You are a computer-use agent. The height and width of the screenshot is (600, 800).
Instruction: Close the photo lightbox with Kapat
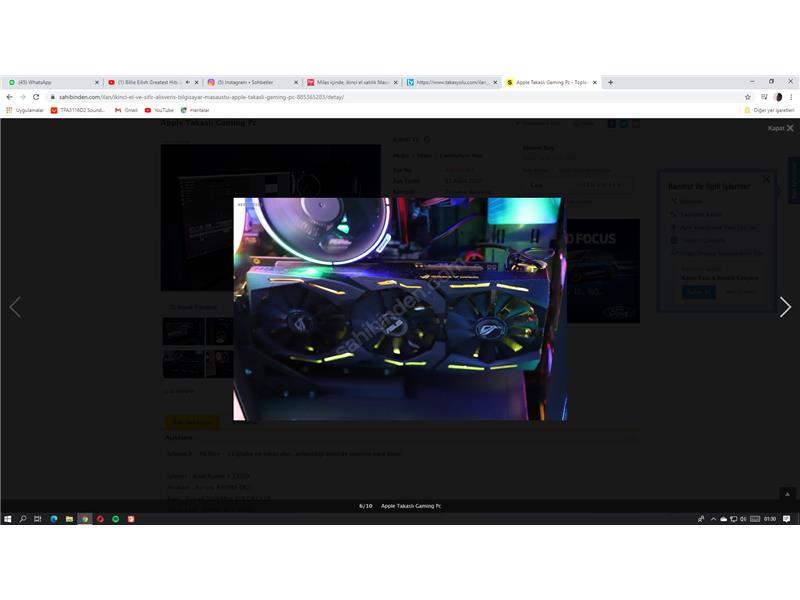[781, 128]
